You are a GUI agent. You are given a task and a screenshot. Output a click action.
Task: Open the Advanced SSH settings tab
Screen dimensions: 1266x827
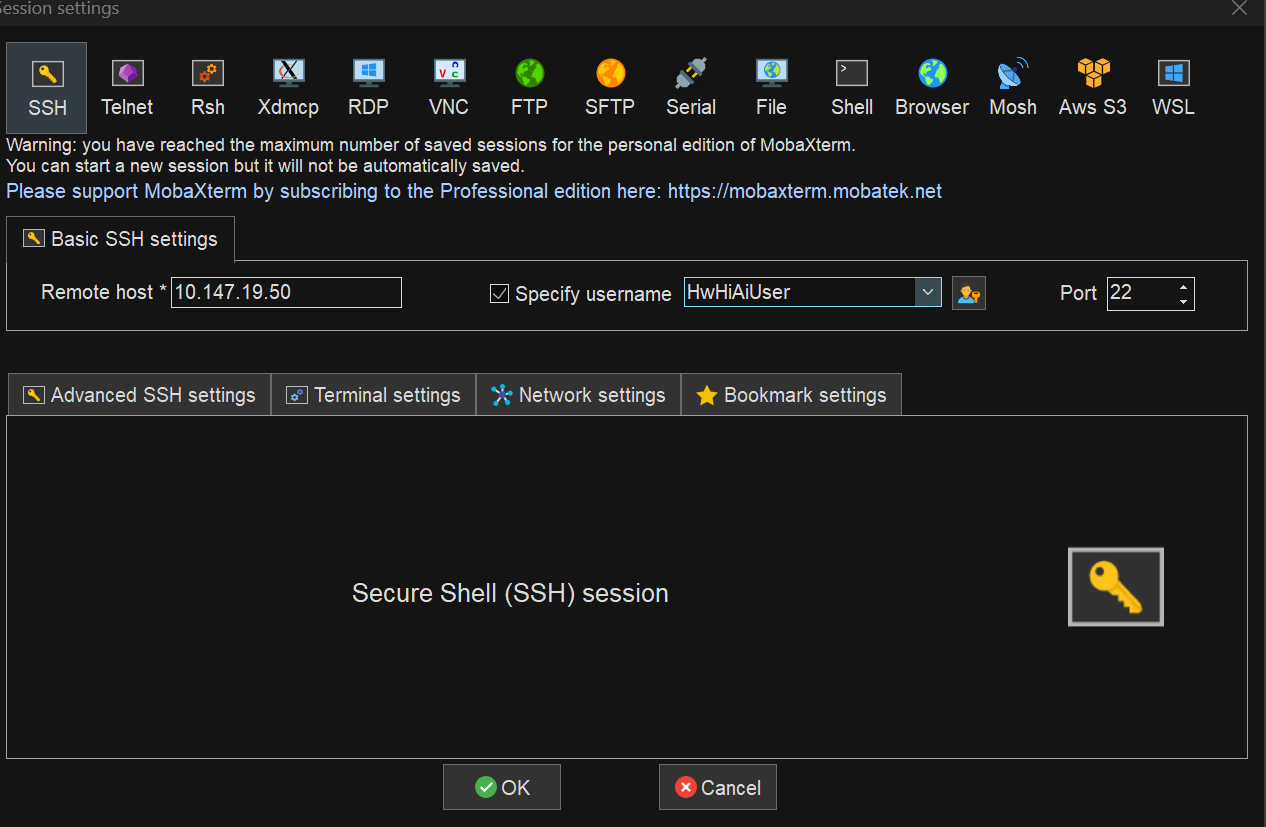point(140,395)
